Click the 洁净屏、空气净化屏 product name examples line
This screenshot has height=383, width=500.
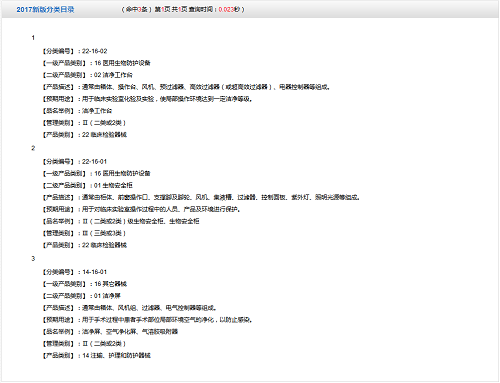coord(110,332)
